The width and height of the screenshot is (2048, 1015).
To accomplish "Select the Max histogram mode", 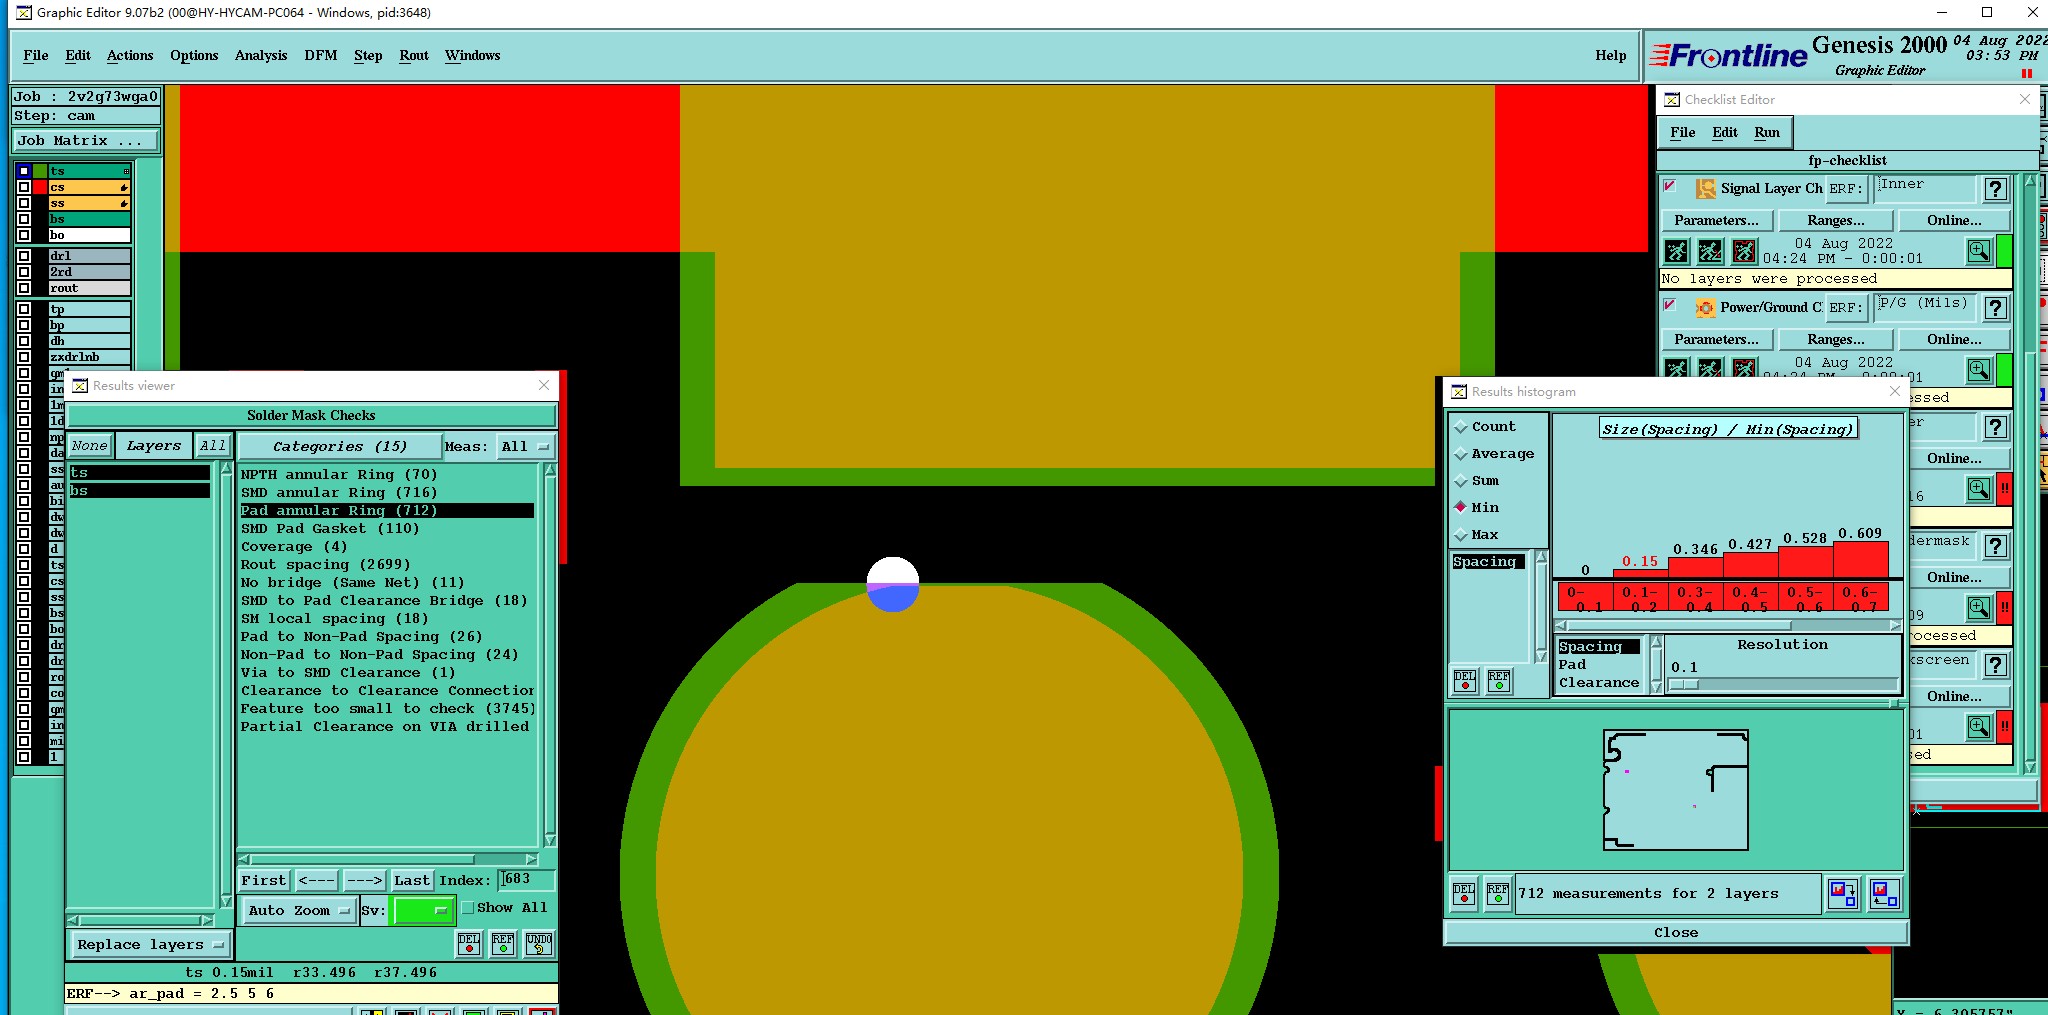I will click(x=1461, y=535).
